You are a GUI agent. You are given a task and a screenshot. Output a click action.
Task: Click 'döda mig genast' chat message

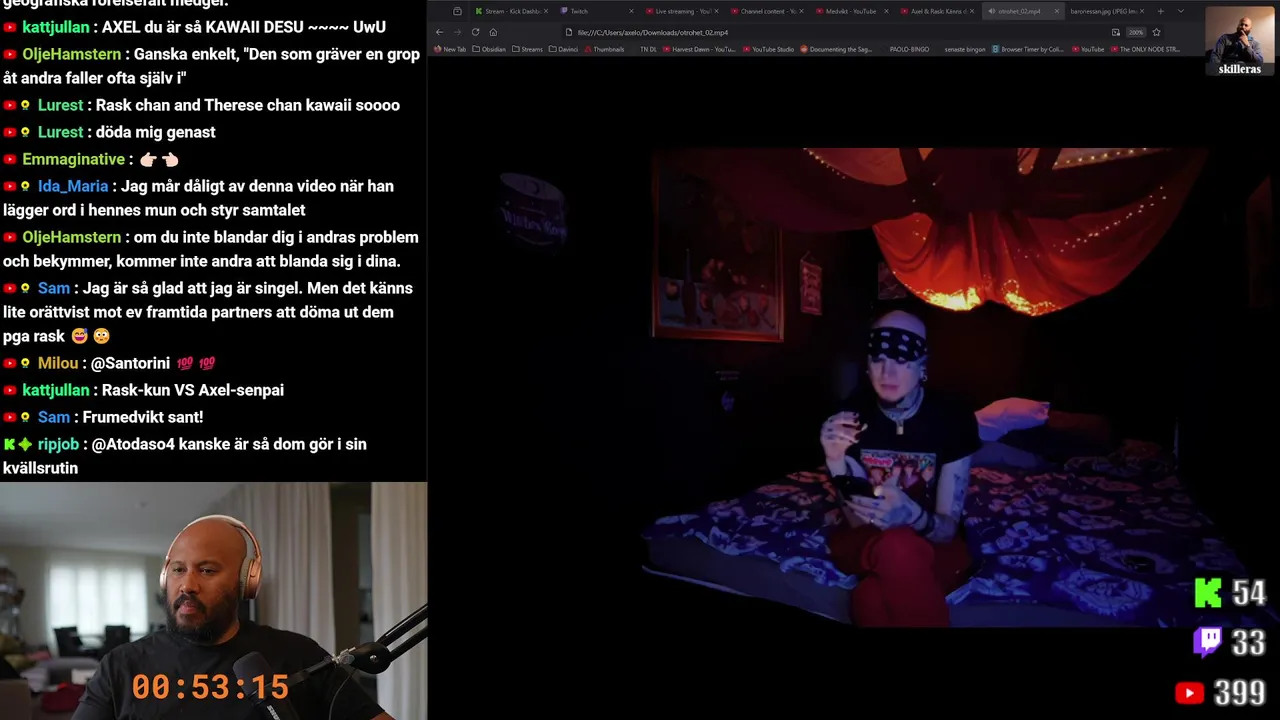click(156, 132)
